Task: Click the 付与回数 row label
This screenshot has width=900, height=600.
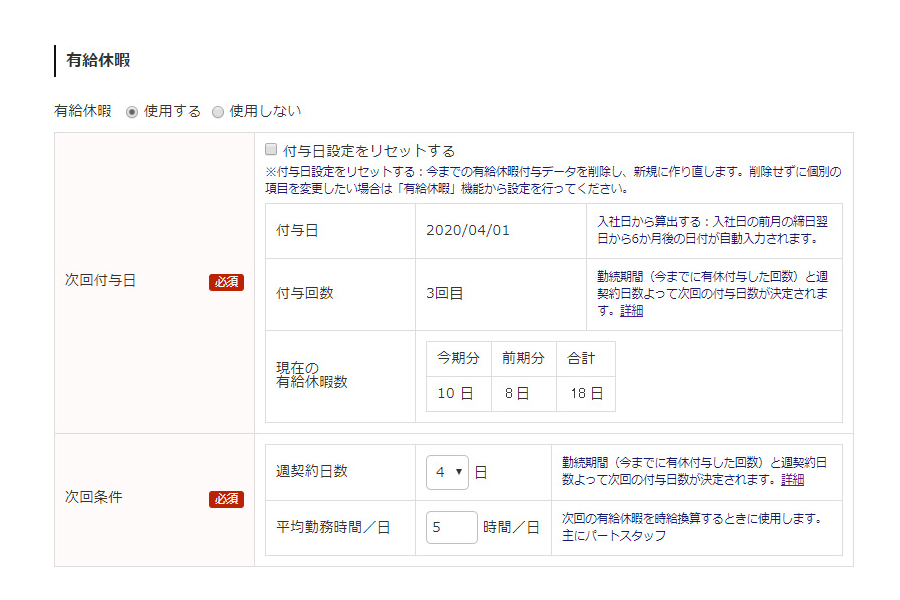Action: 305,293
